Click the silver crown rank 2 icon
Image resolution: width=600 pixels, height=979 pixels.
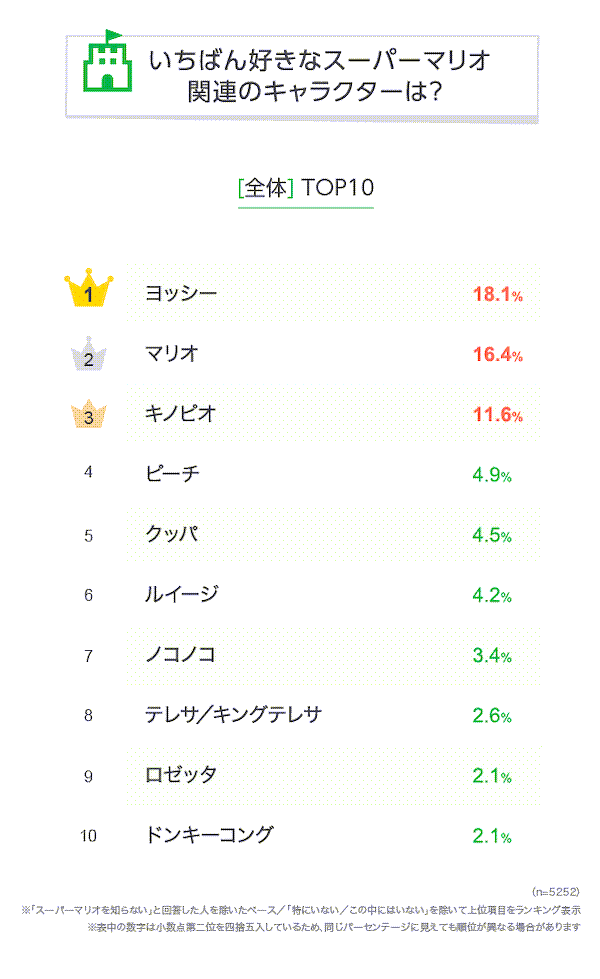[89, 354]
